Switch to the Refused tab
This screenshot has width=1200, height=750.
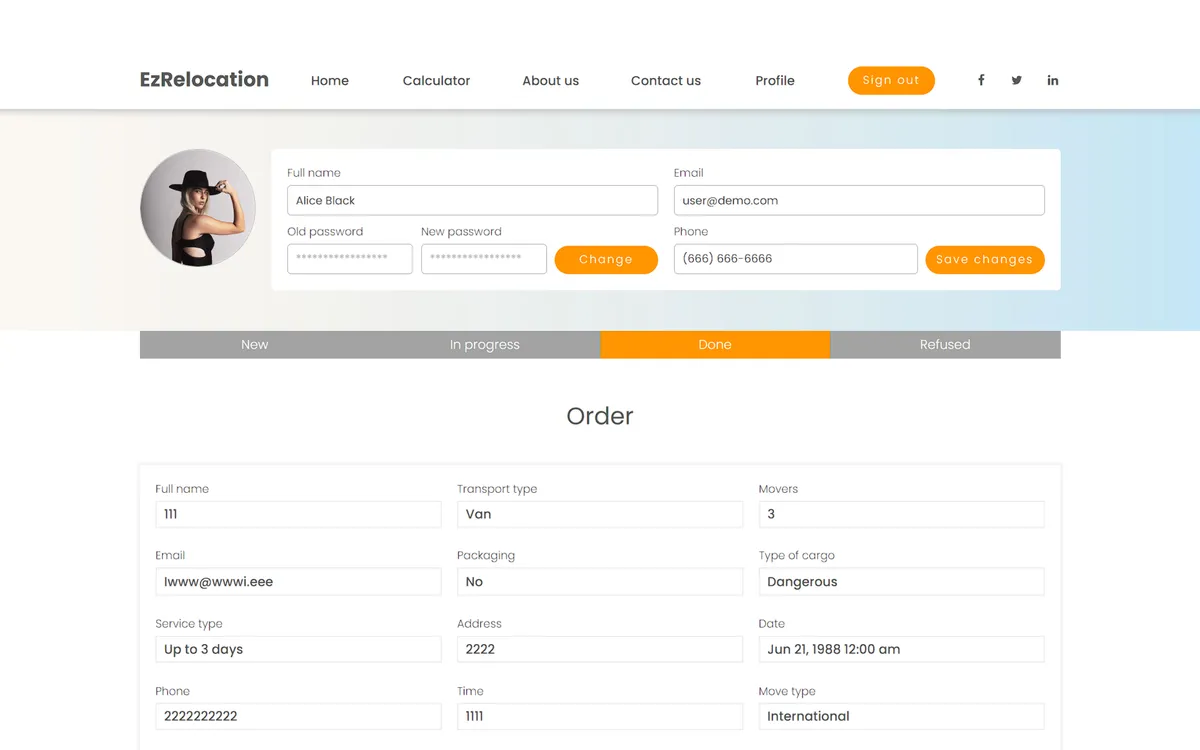(x=945, y=344)
